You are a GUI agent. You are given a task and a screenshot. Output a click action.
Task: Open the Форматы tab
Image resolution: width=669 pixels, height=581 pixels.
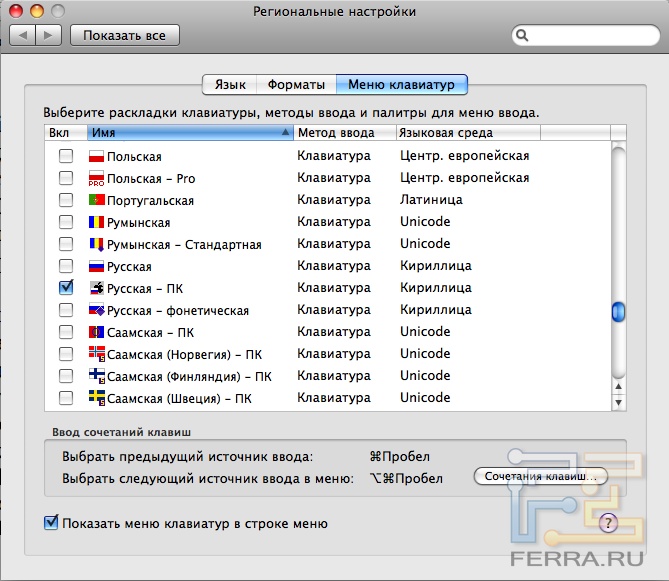click(x=295, y=85)
